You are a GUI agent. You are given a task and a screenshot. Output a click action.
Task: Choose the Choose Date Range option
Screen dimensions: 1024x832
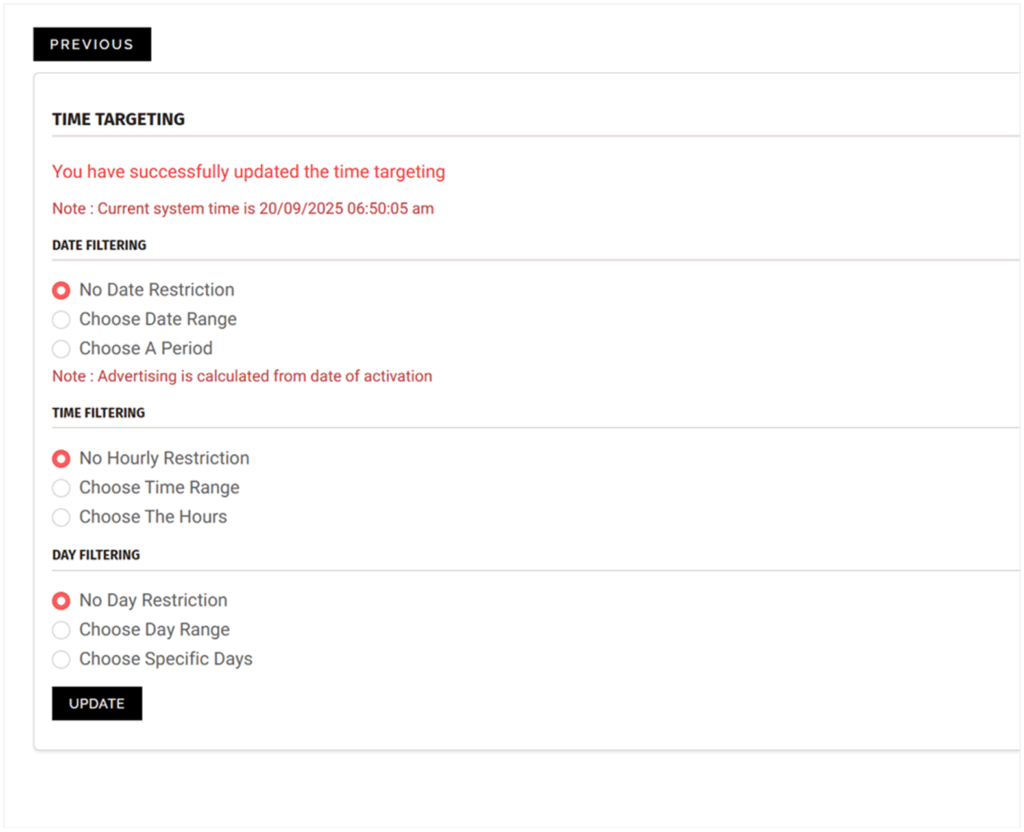pos(61,320)
